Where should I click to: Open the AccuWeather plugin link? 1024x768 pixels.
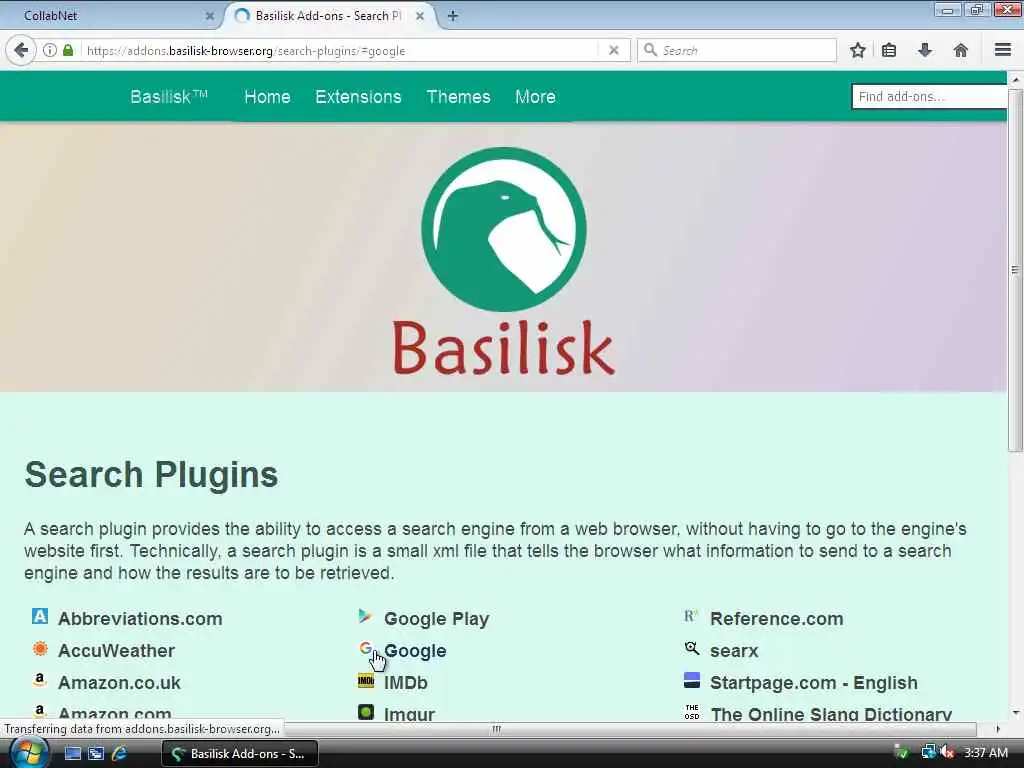(116, 650)
